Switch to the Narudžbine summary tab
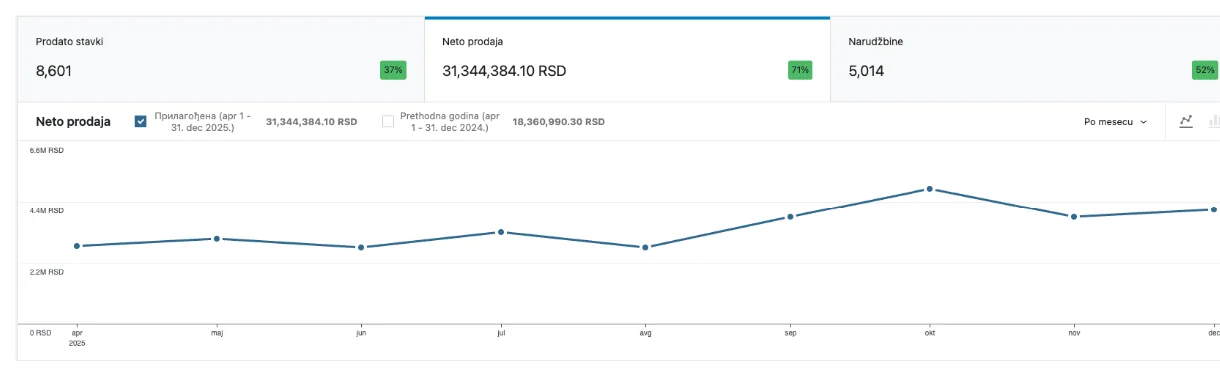Image resolution: width=1220 pixels, height=377 pixels. (1025, 59)
